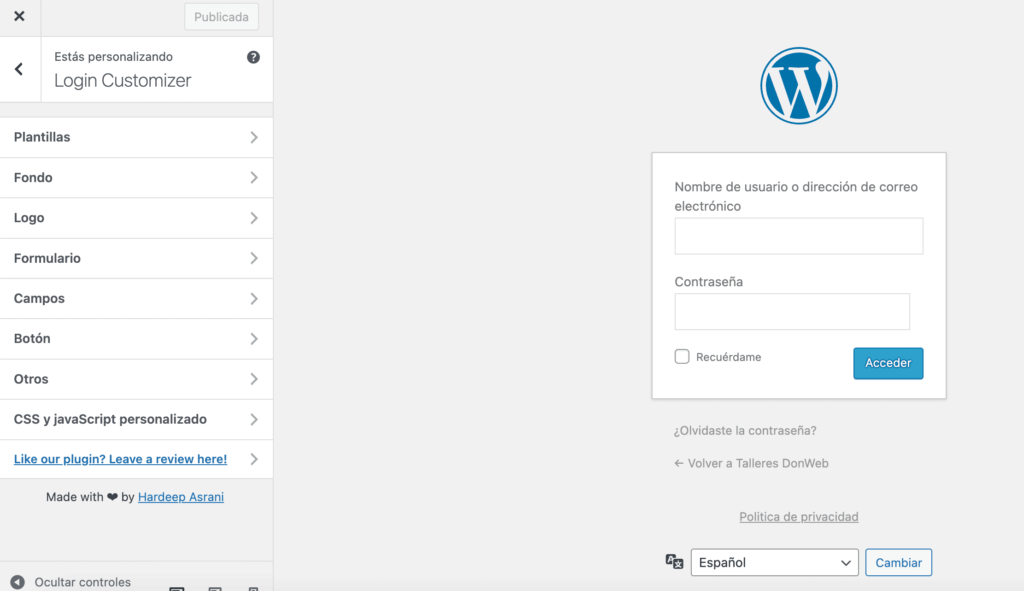Enable the Recuérdame checkbox
1024x591 pixels.
coord(681,356)
